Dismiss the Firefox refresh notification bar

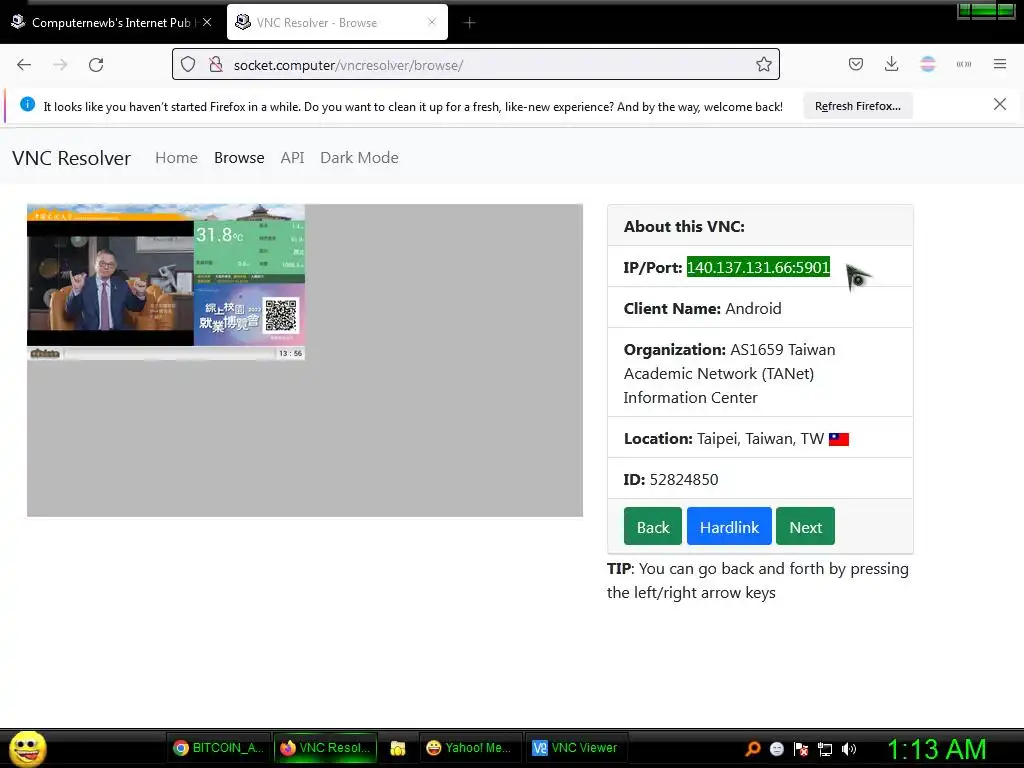[999, 104]
